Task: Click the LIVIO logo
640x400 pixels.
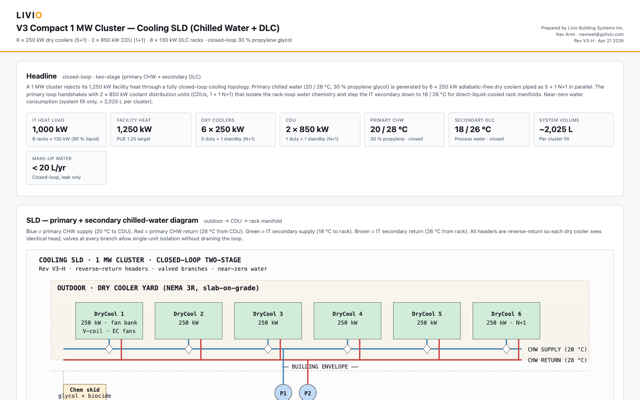Action: click(29, 15)
